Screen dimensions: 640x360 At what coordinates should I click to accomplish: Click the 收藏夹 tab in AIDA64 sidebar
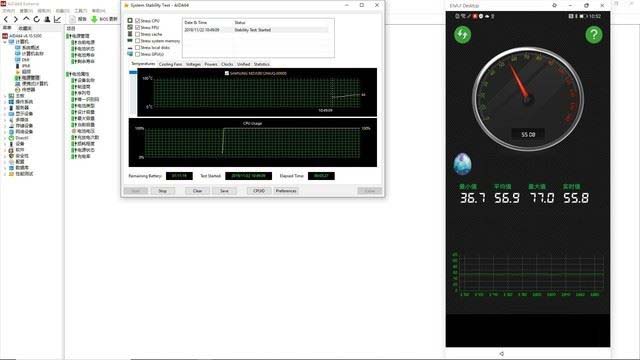(x=25, y=28)
